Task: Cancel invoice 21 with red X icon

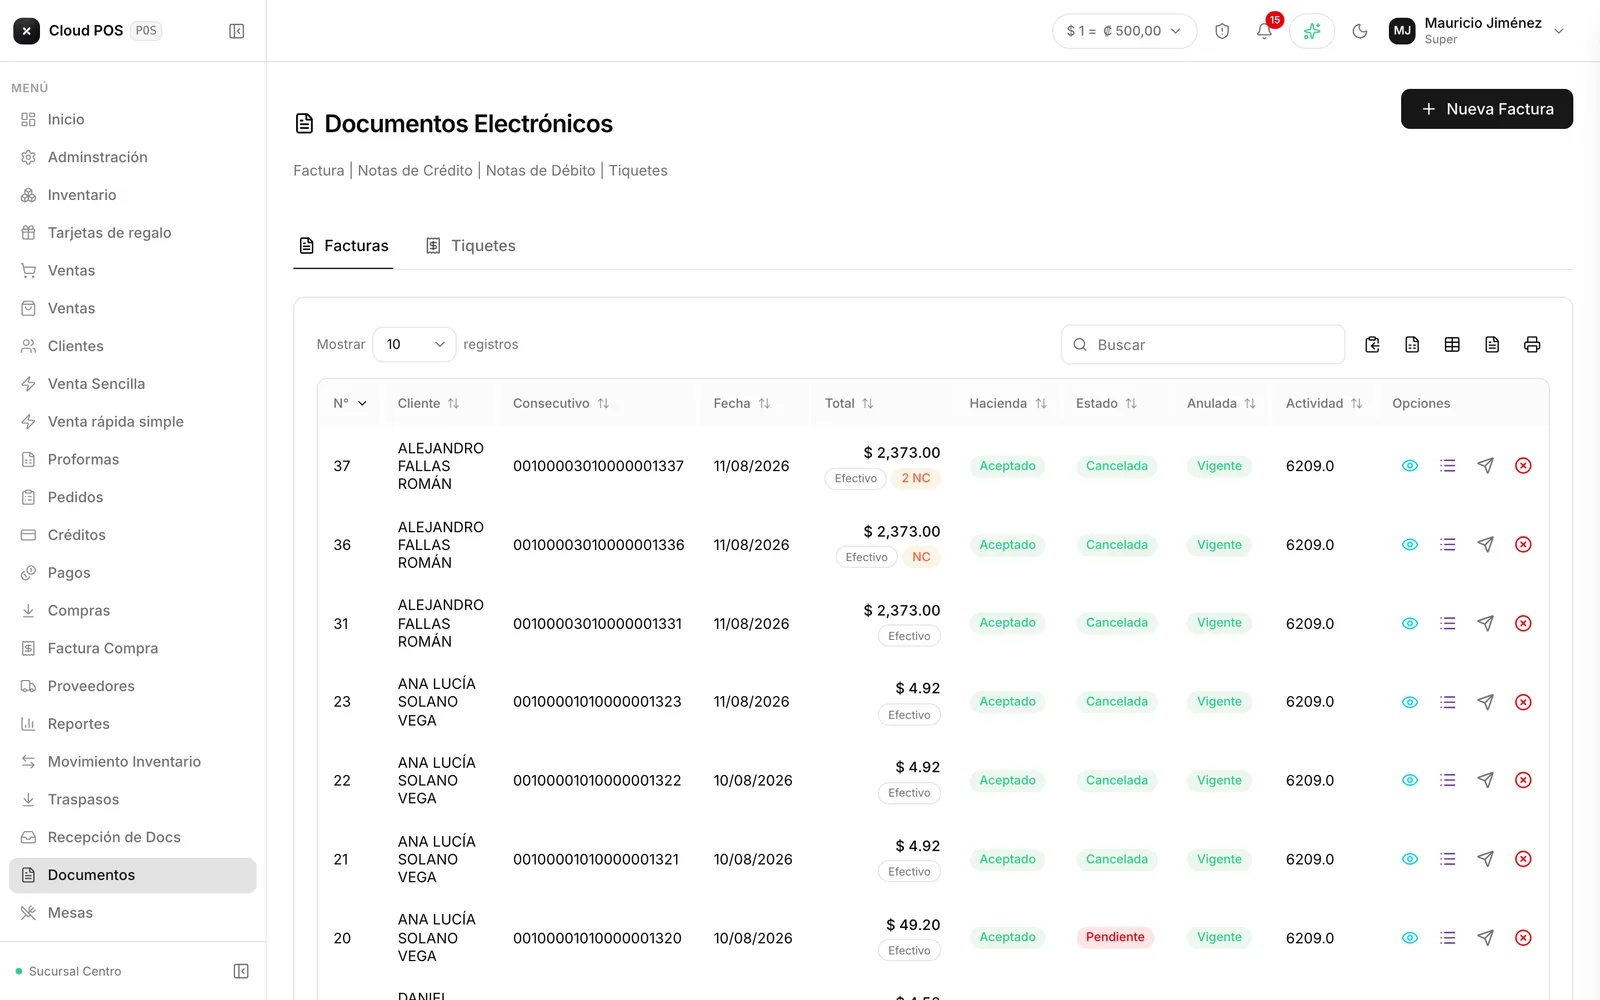Action: click(1523, 859)
